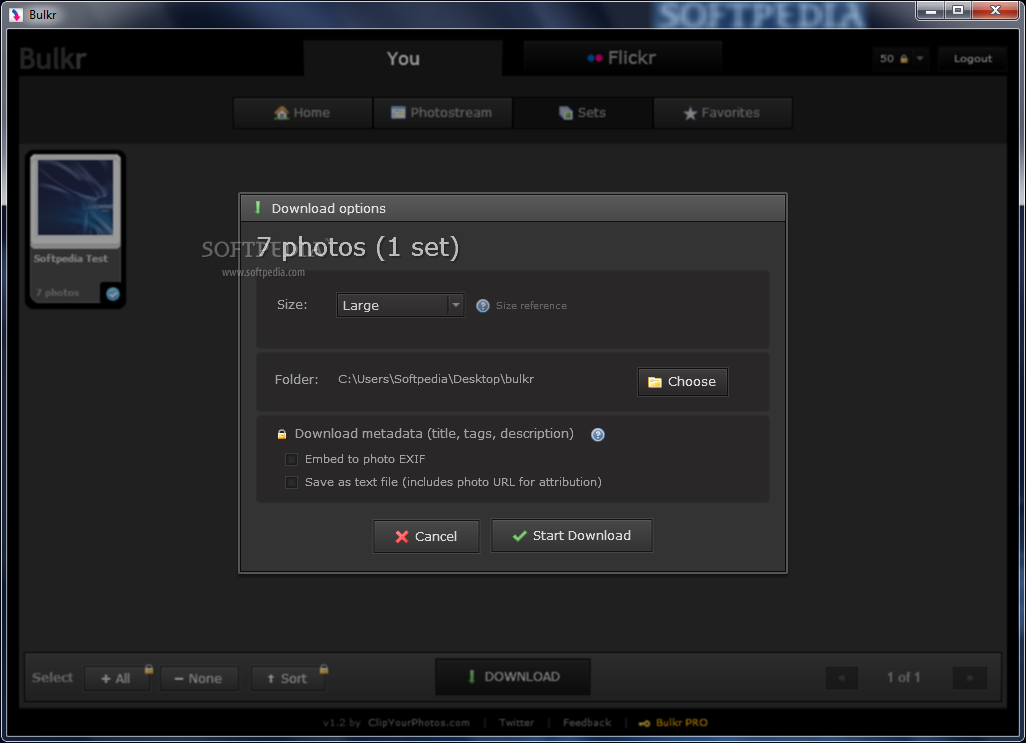Maximize the Bulkr window

(958, 10)
